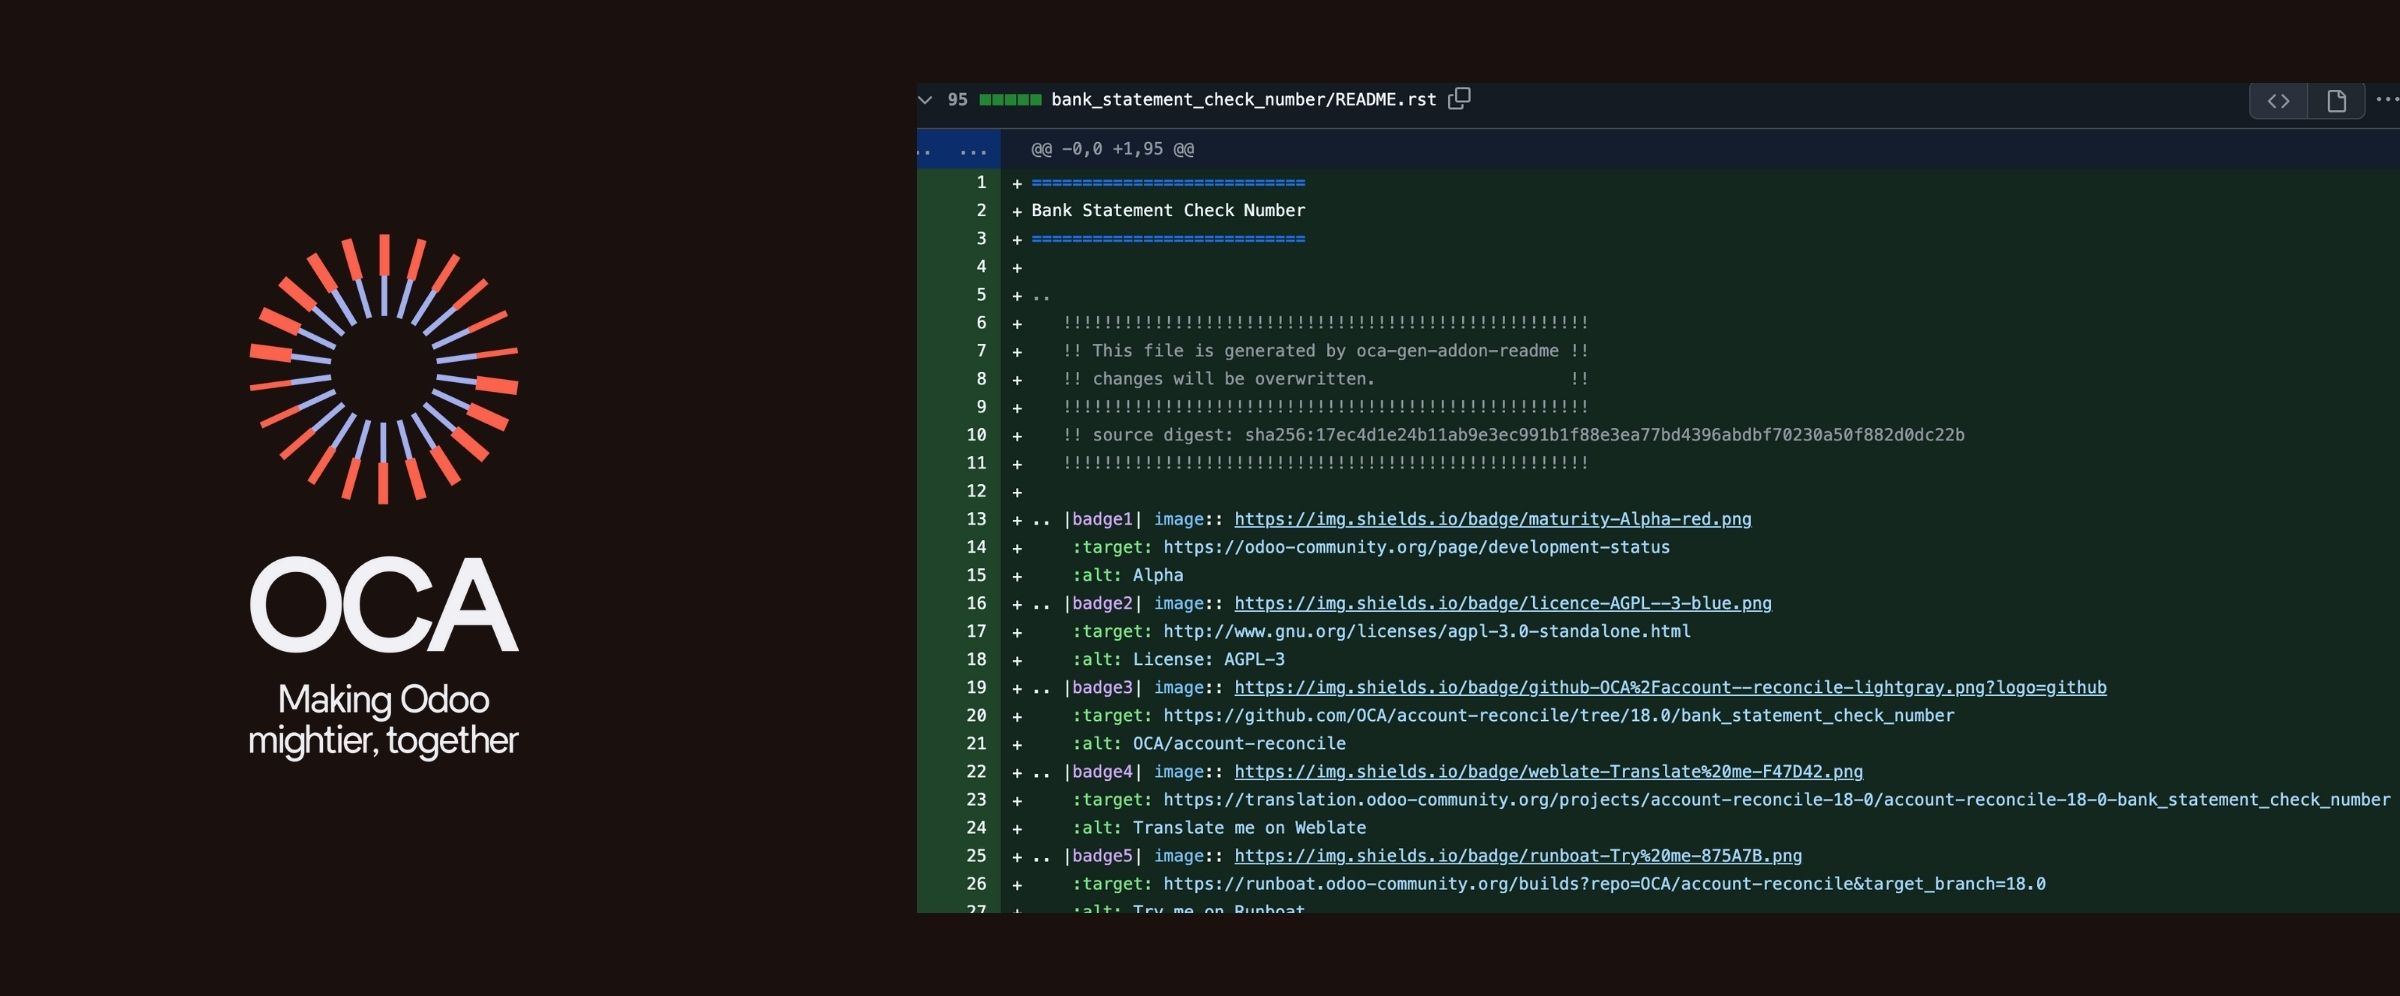Click line number 2 in the diff

[981, 210]
